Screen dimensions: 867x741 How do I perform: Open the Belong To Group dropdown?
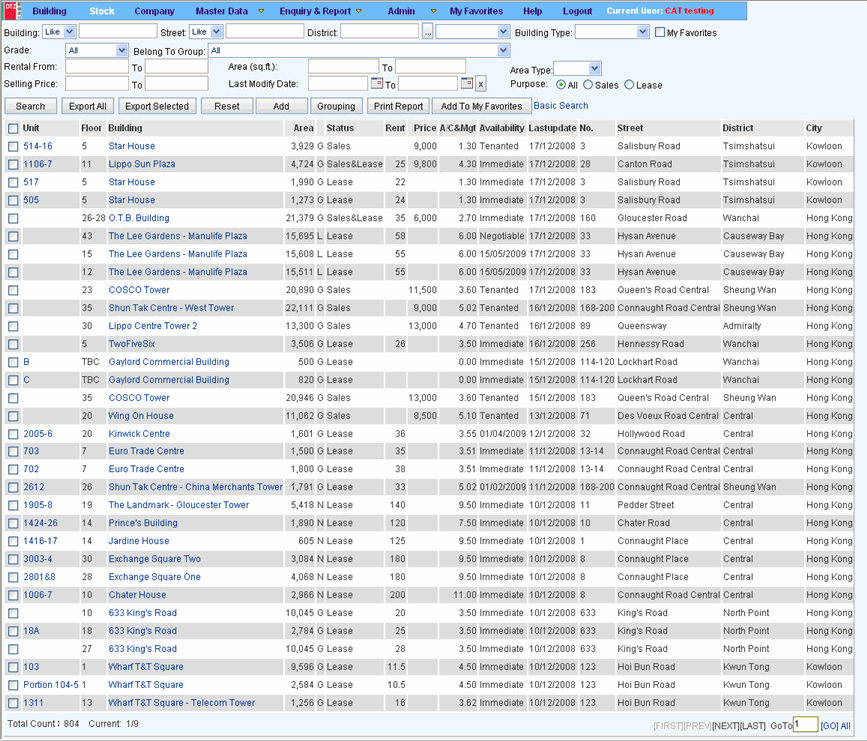(x=503, y=50)
